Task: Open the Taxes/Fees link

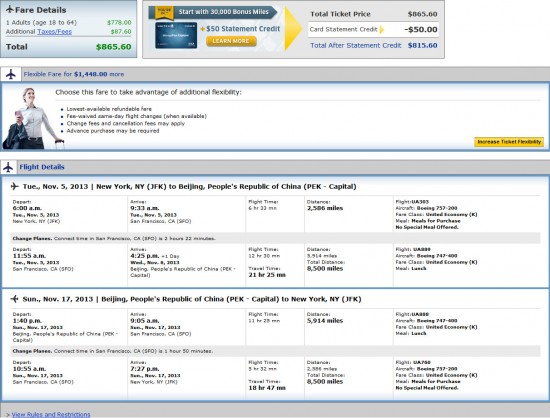Action: tap(54, 32)
